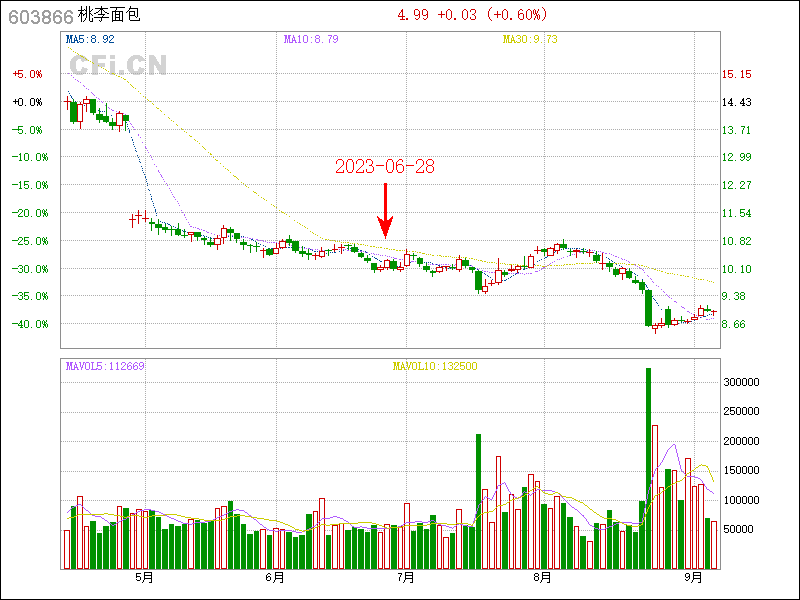This screenshot has width=800, height=600.
Task: Click the stock code 603866
Action: 41,17
